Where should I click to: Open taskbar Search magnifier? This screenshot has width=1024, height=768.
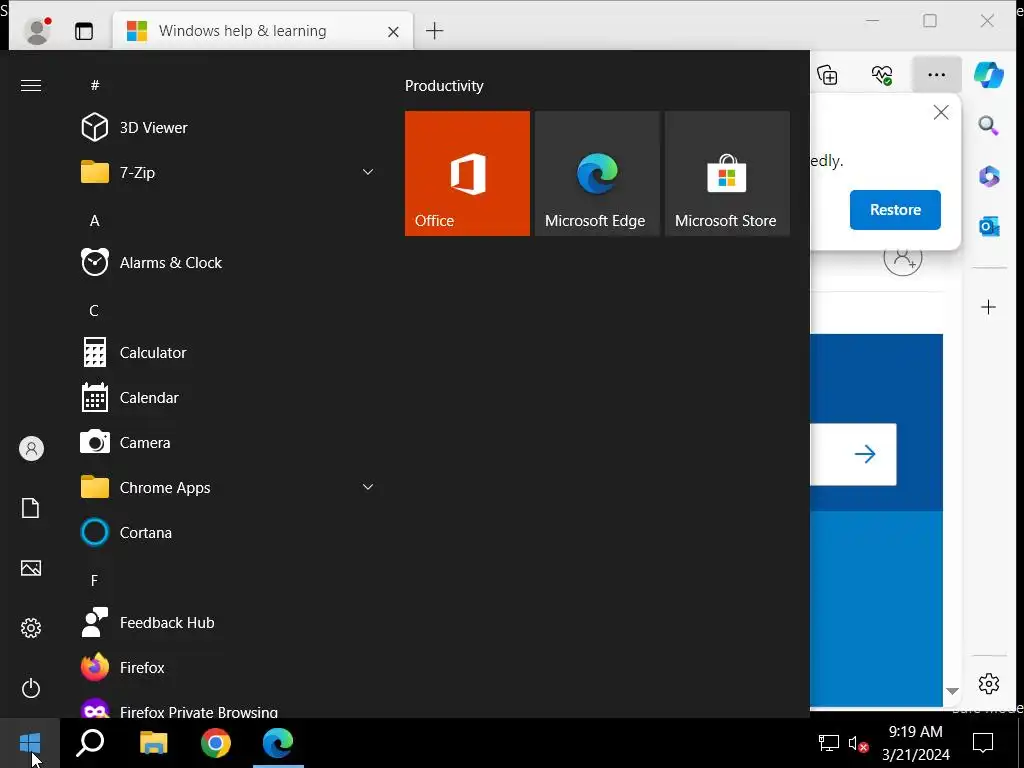tap(90, 743)
